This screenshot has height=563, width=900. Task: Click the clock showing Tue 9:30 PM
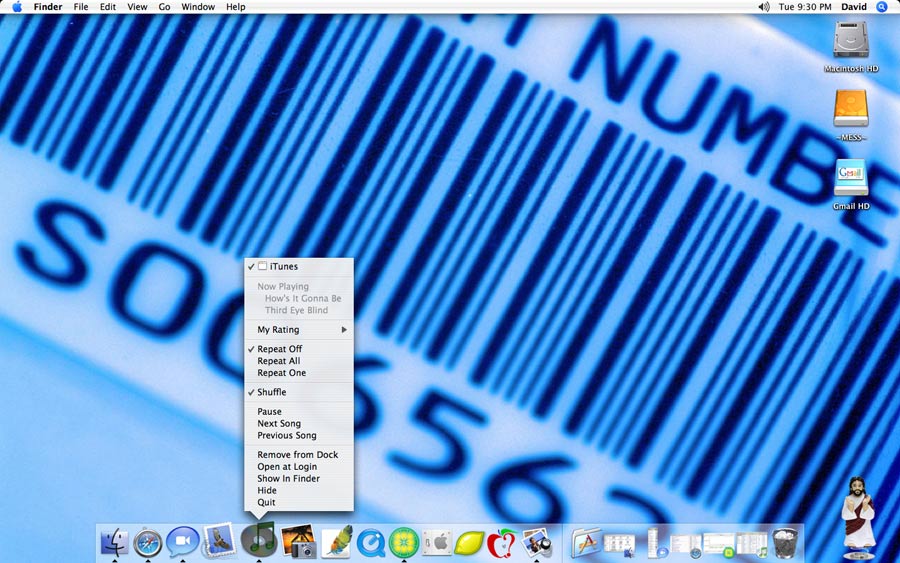[x=805, y=7]
